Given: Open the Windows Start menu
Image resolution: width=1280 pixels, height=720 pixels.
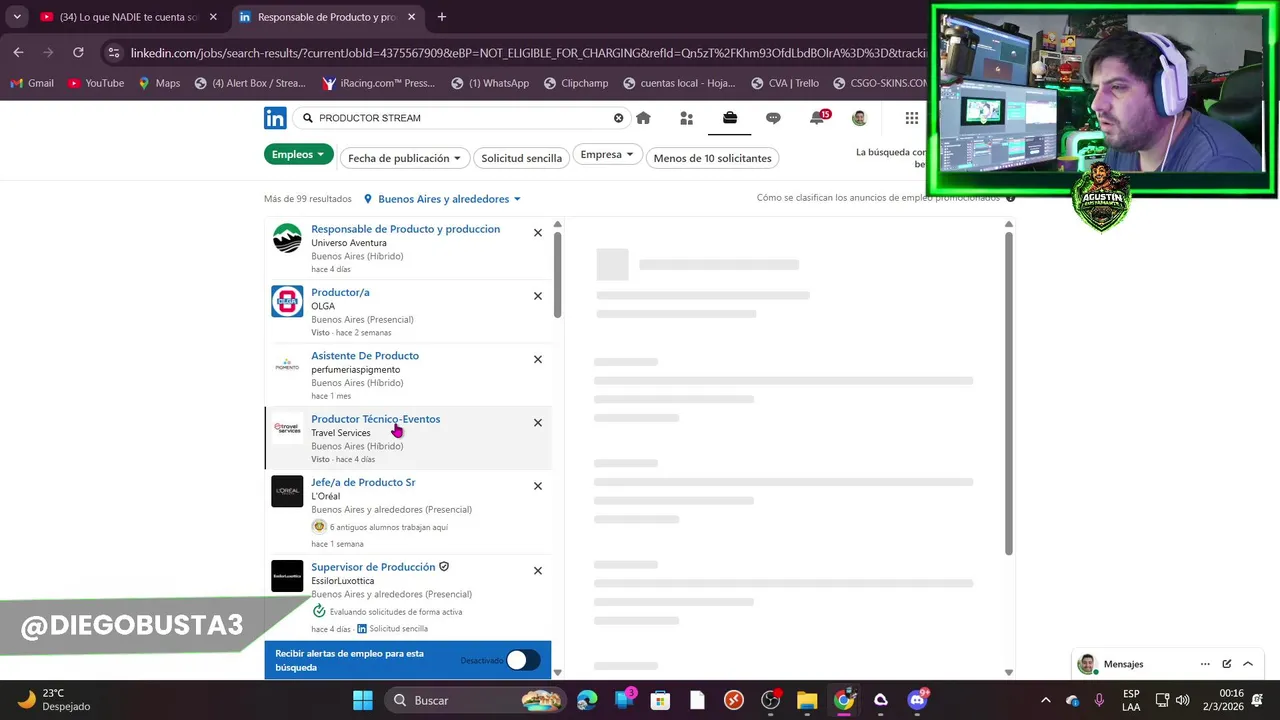Looking at the screenshot, I should pos(363,700).
